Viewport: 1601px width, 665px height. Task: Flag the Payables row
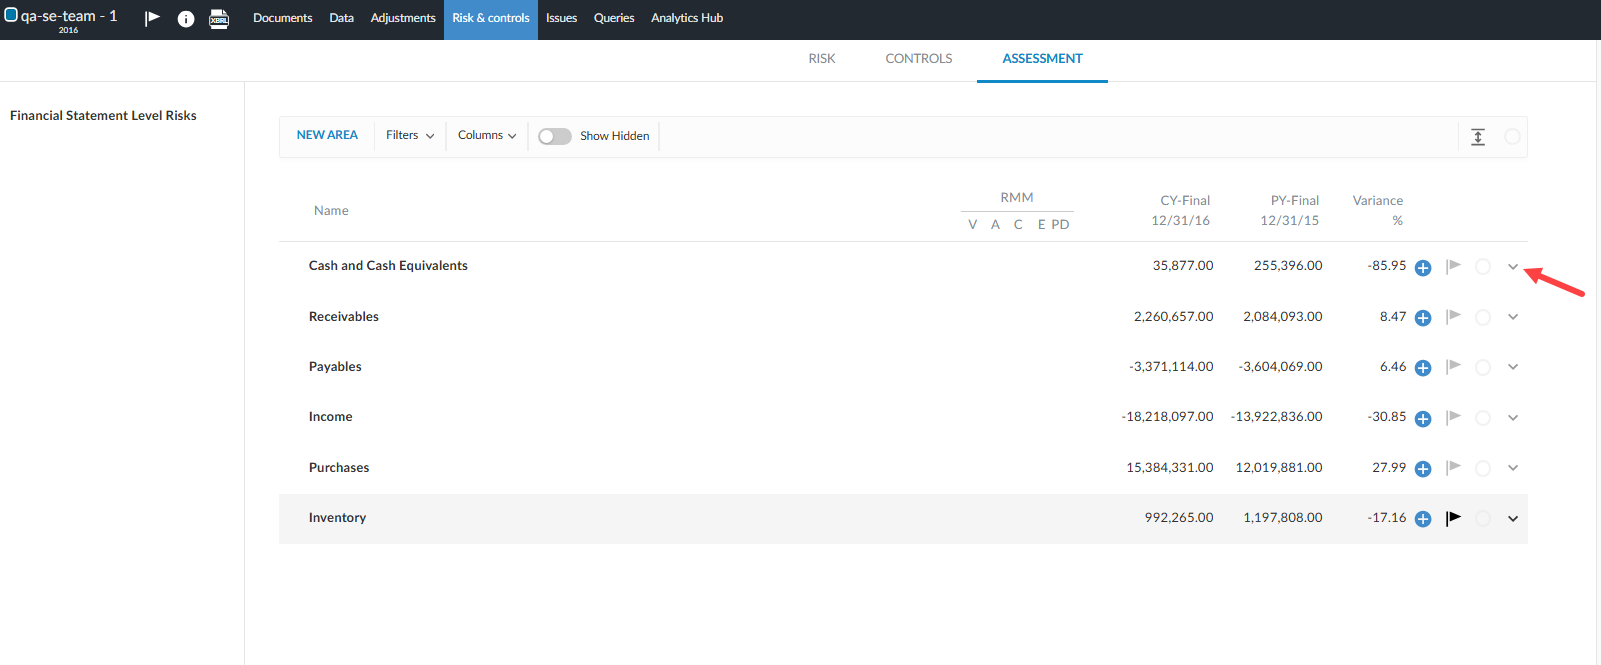click(x=1454, y=367)
